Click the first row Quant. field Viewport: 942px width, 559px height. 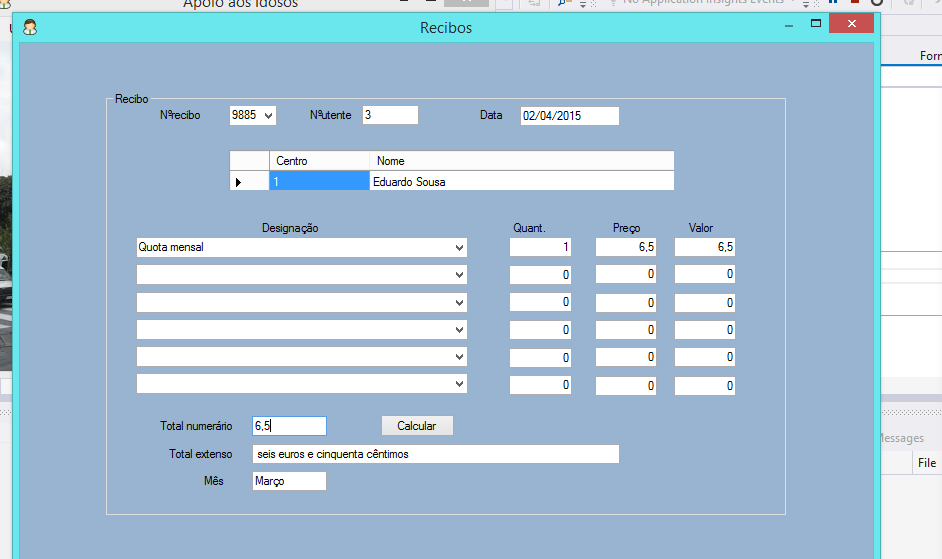click(540, 247)
